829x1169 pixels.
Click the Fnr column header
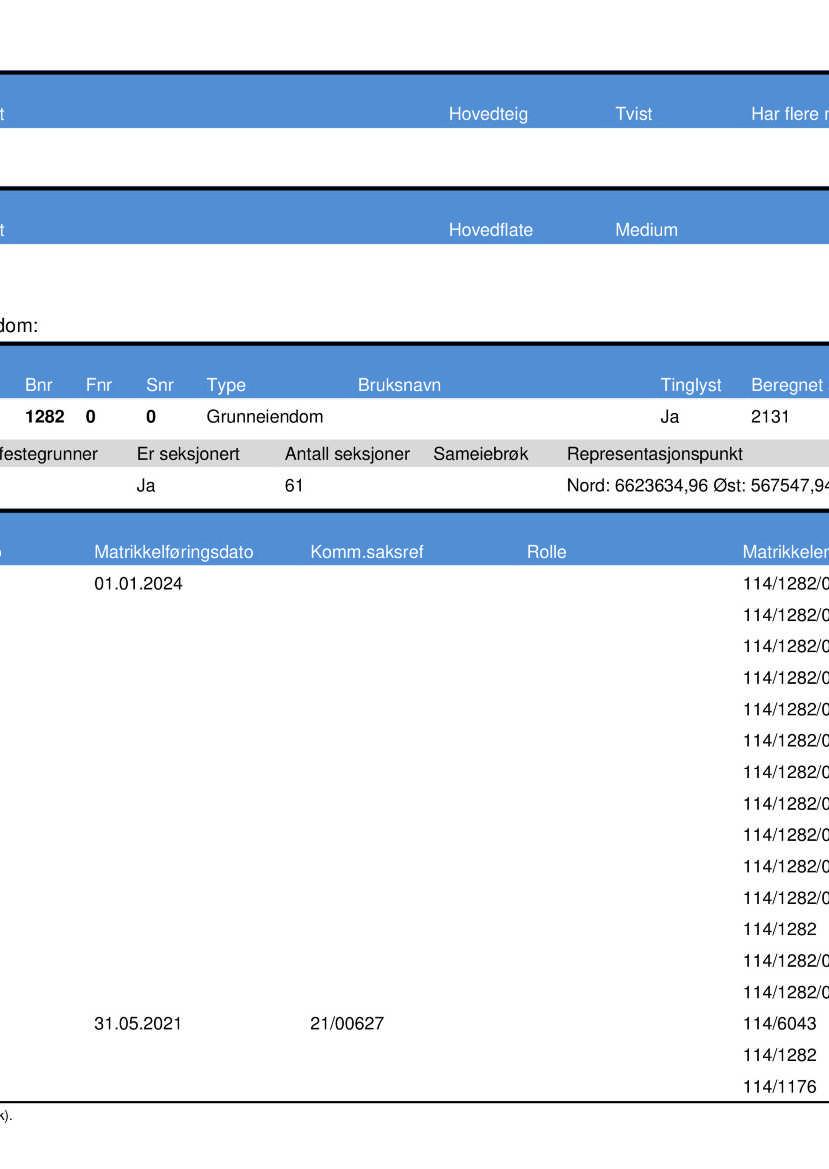[x=98, y=385]
